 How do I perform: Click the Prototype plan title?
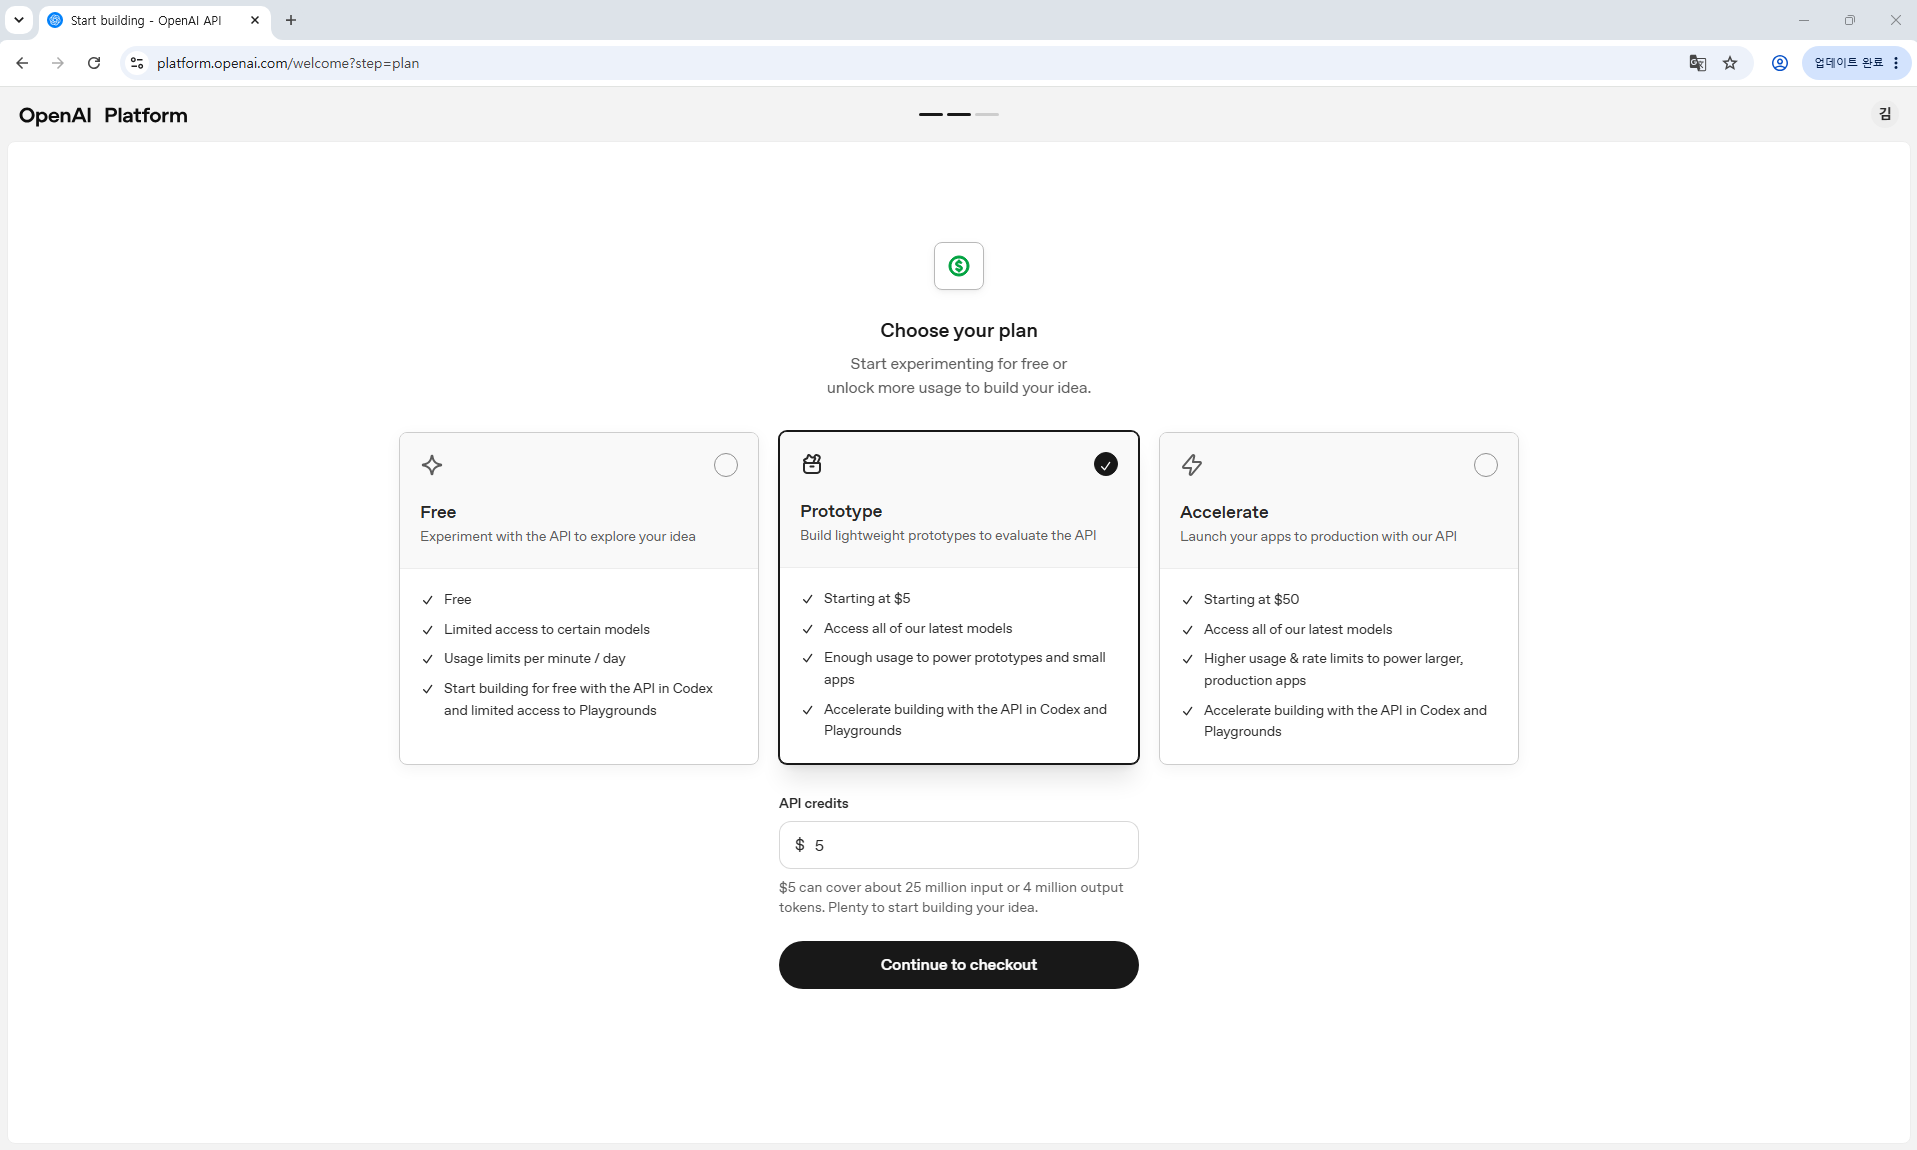tap(841, 511)
